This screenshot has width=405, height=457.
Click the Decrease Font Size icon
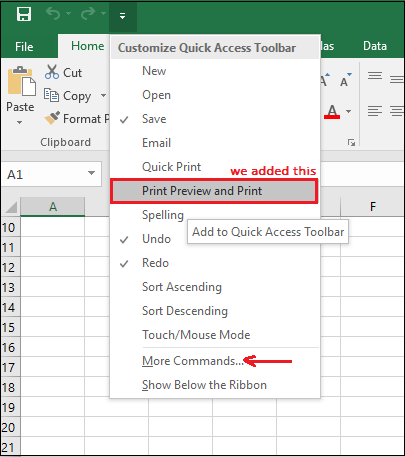click(346, 79)
